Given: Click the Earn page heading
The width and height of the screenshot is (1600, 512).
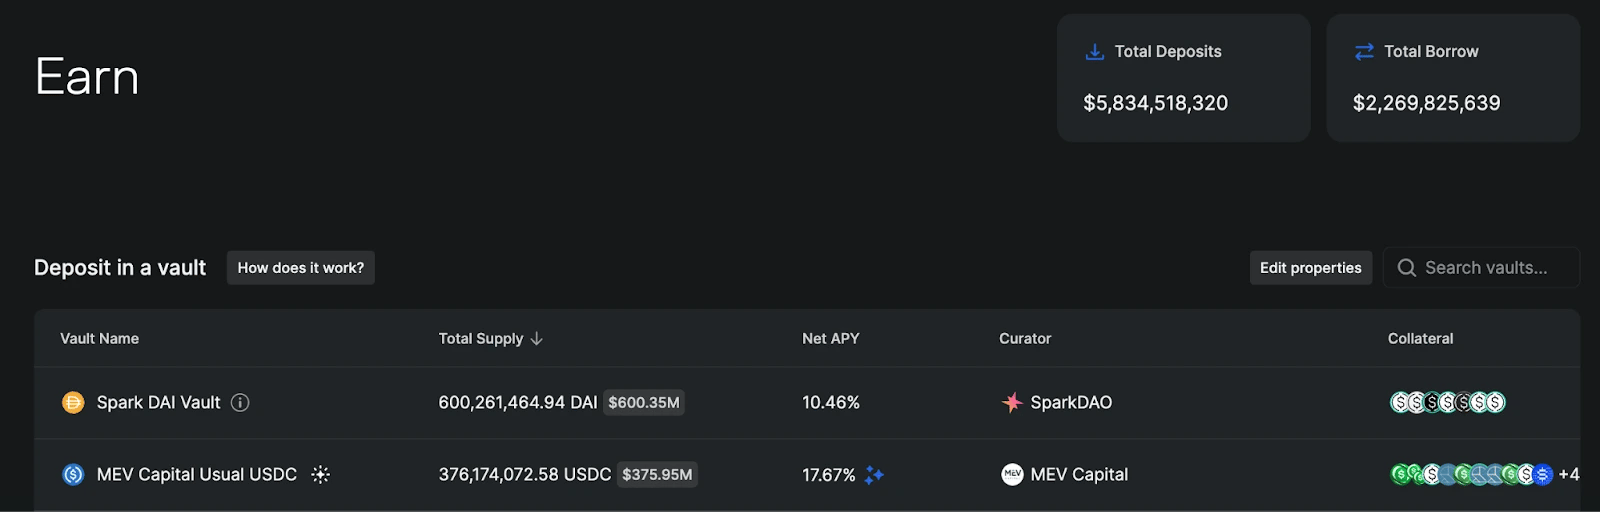Looking at the screenshot, I should [x=87, y=77].
